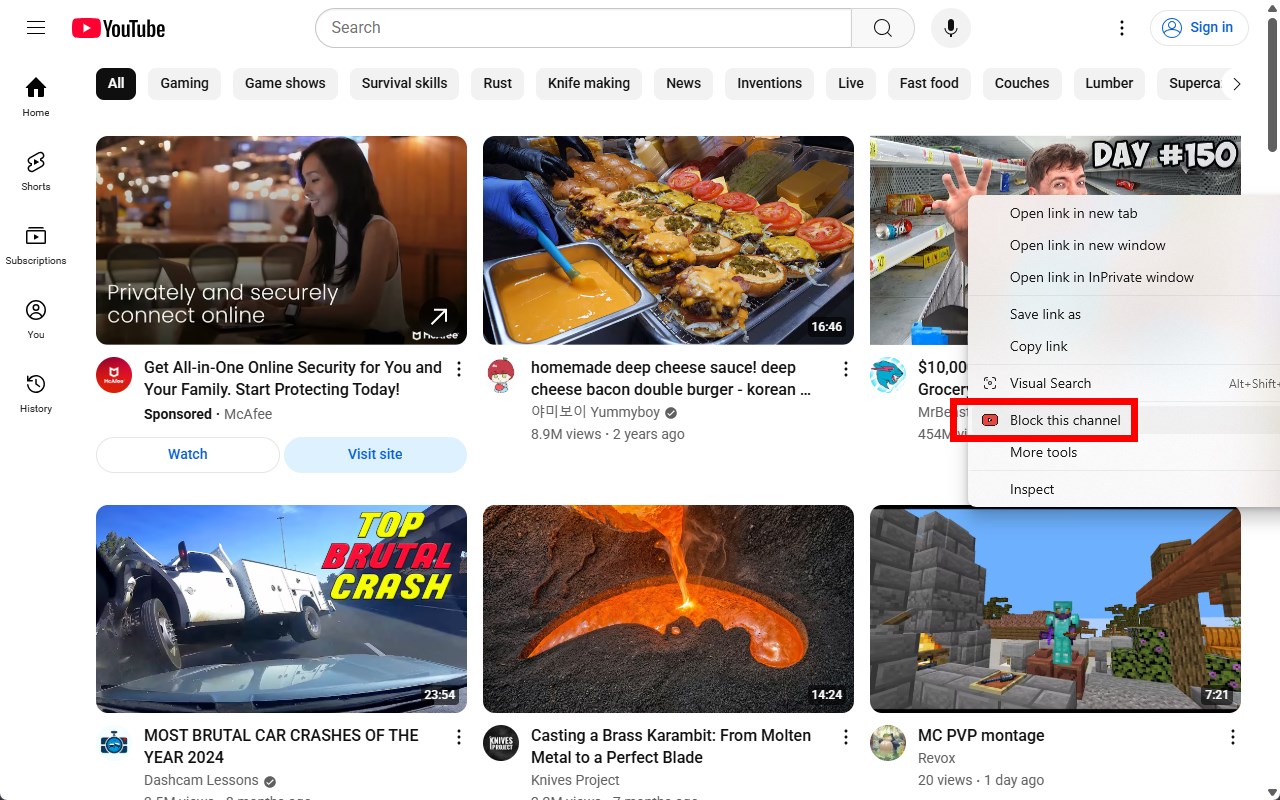Start voice search with microphone

click(950, 28)
